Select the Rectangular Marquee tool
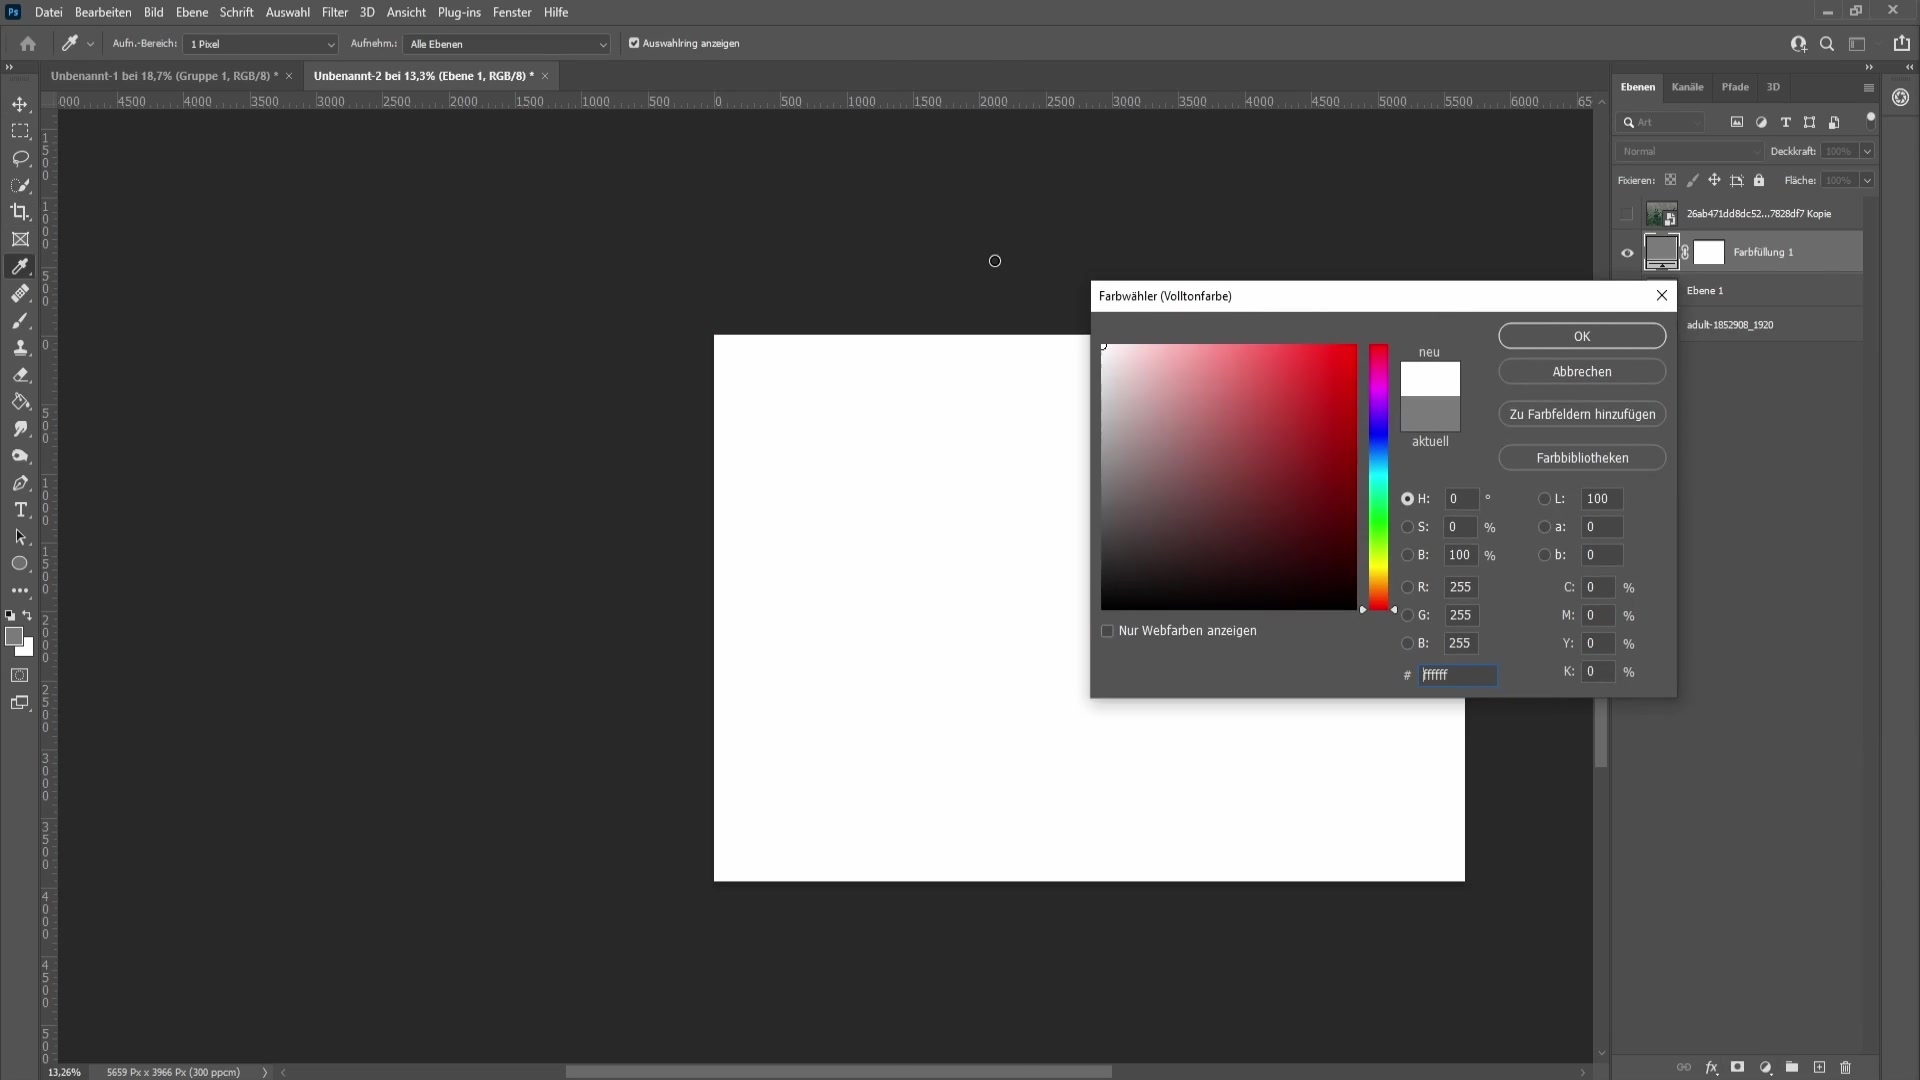The width and height of the screenshot is (1920, 1080). (20, 131)
